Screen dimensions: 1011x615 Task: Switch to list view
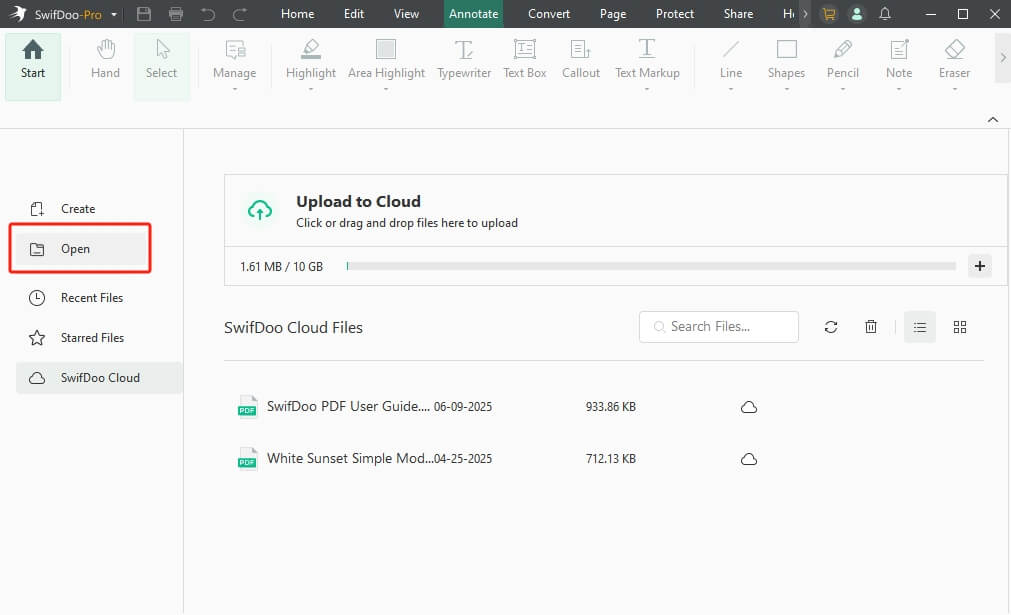920,327
